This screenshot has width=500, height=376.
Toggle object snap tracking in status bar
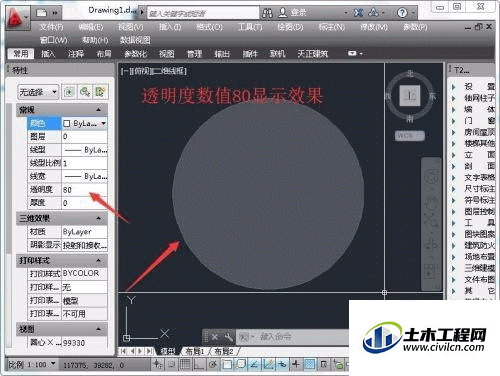click(255, 364)
